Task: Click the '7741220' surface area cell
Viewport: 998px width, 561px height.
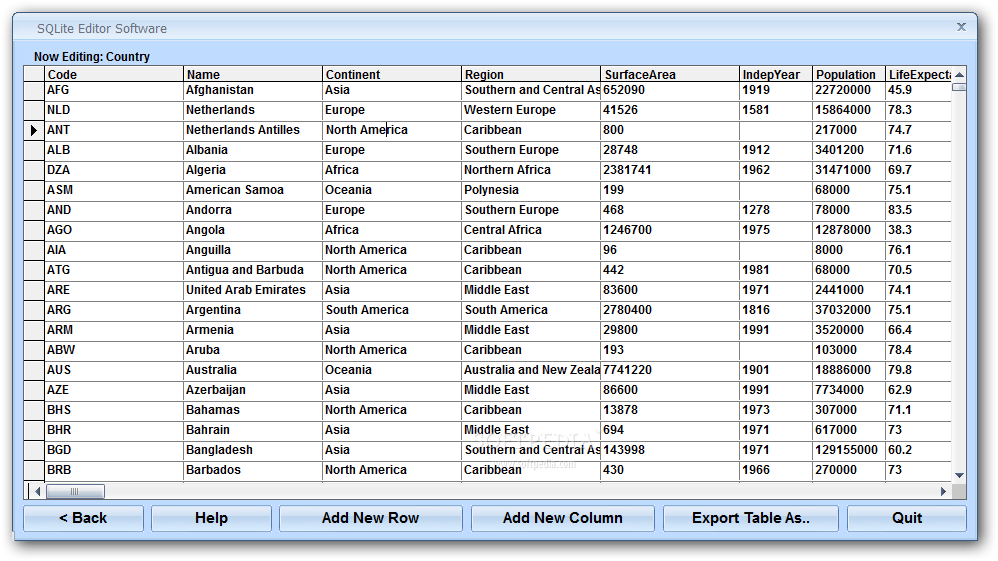Action: [670, 370]
